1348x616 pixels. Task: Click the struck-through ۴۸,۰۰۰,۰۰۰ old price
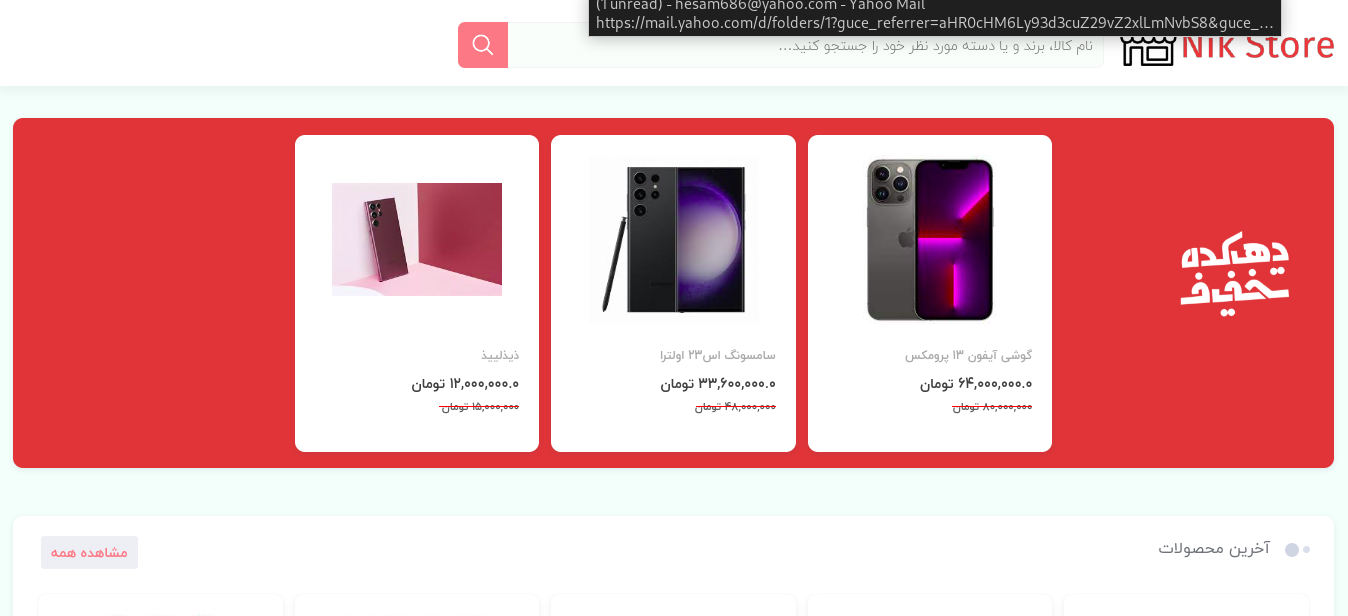735,407
